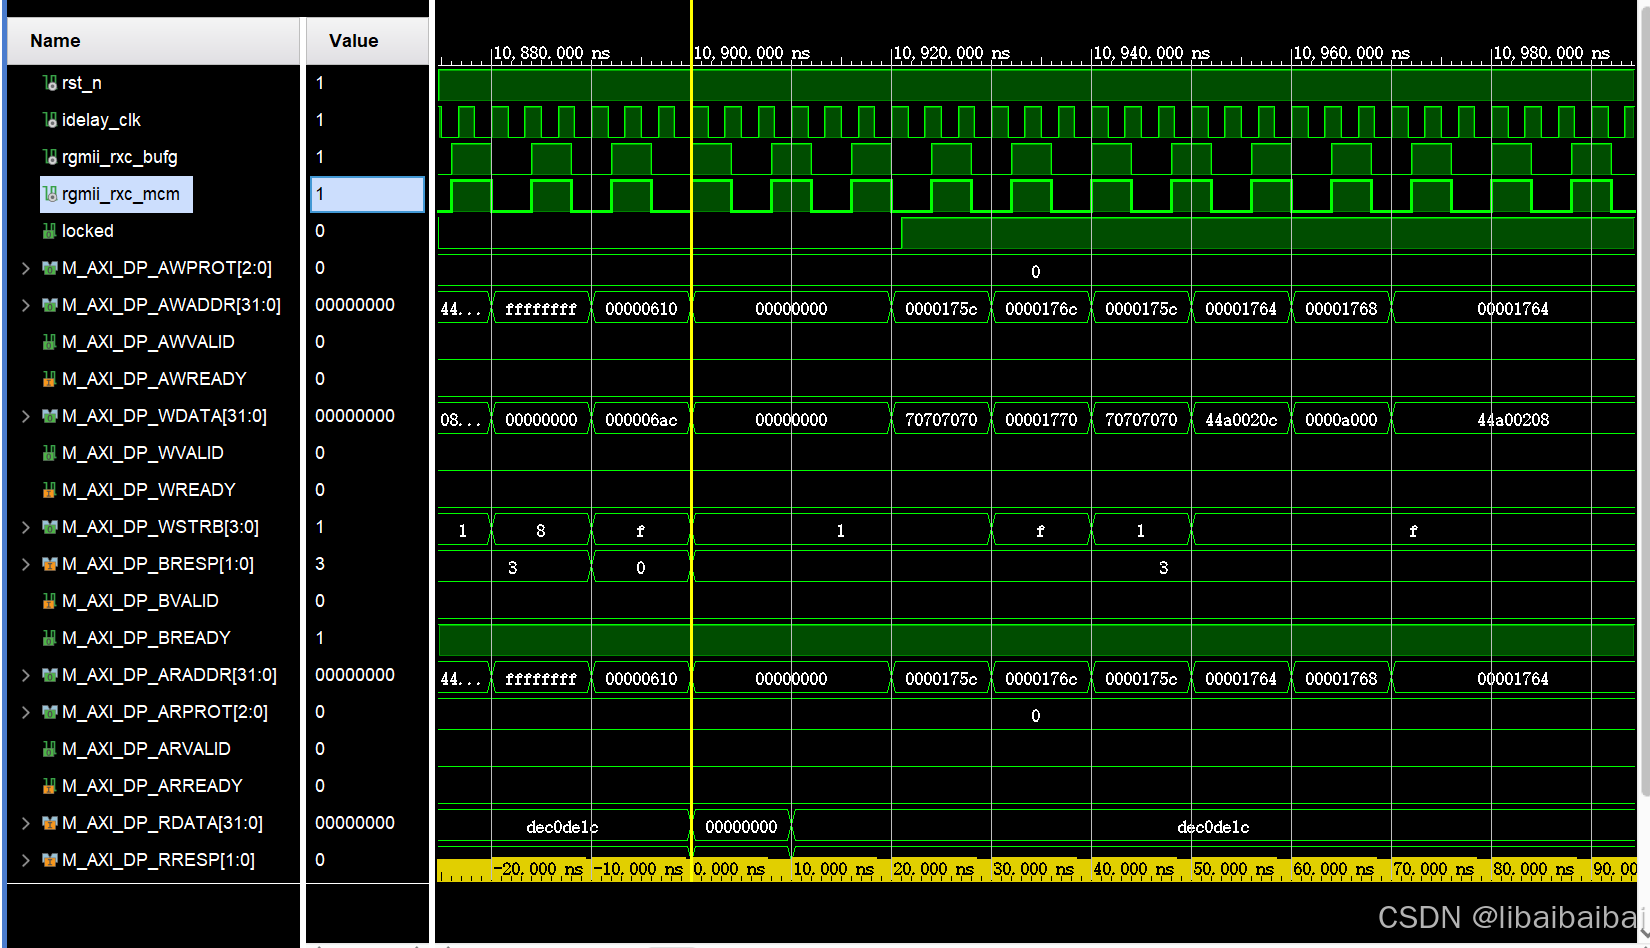Select the M_AXI_DP_BREADY signal name
This screenshot has width=1650, height=948.
(146, 638)
